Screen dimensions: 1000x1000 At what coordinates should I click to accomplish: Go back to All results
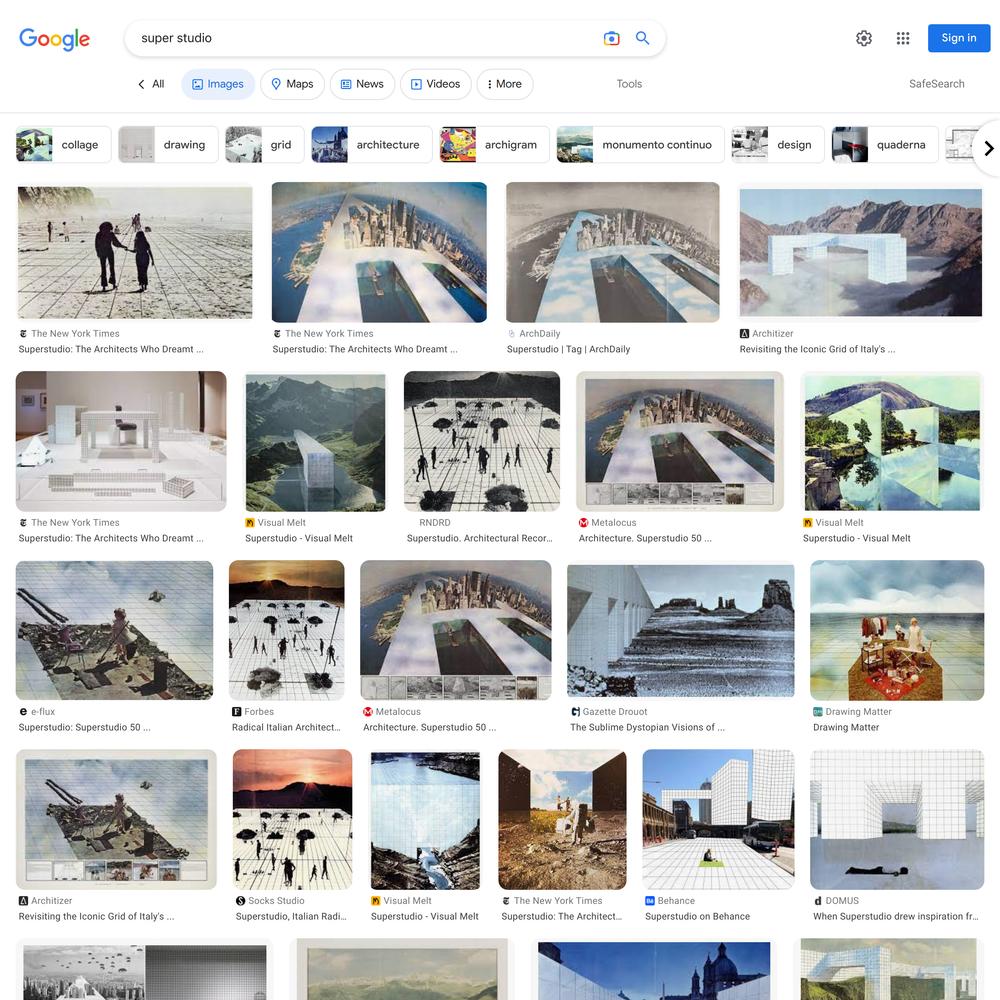(x=152, y=84)
